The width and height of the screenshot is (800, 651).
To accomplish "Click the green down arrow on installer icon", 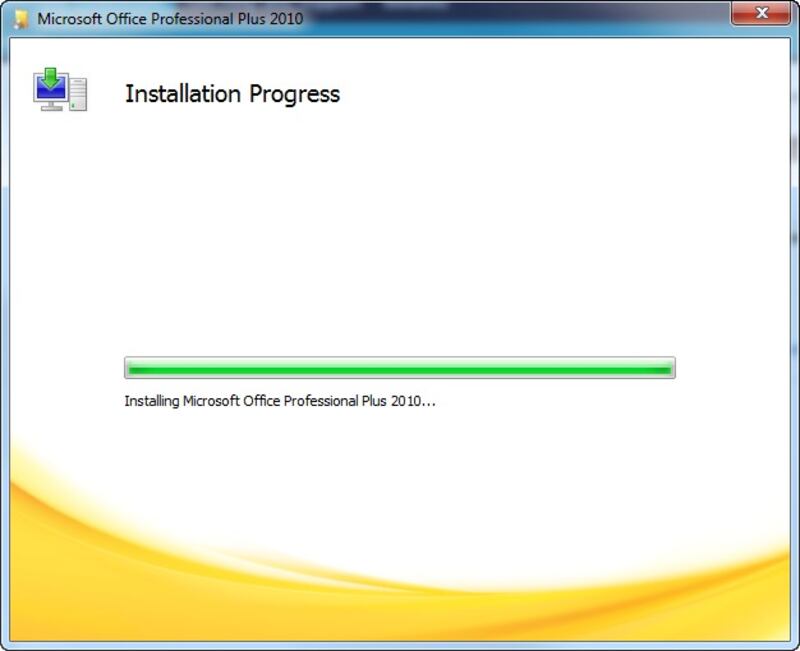I will pyautogui.click(x=49, y=77).
